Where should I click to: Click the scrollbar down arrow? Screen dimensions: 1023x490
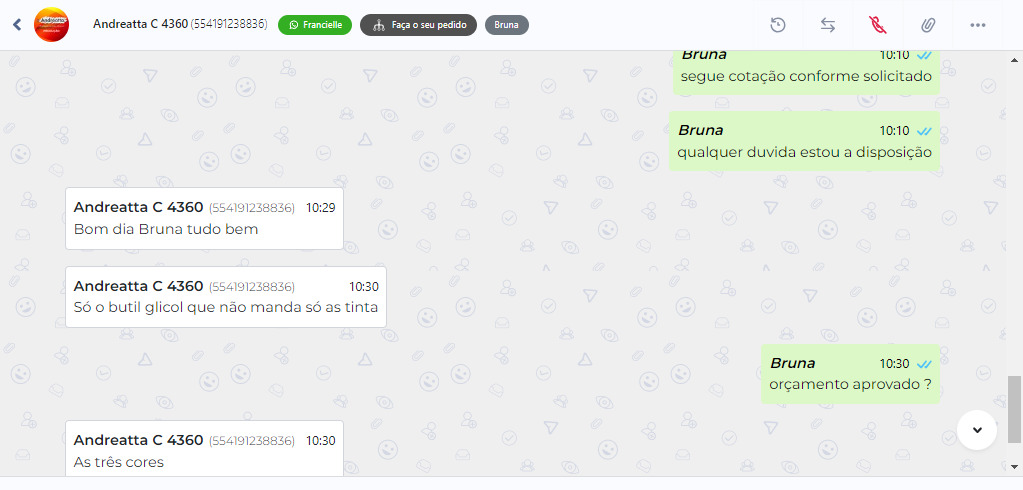coord(1015,466)
